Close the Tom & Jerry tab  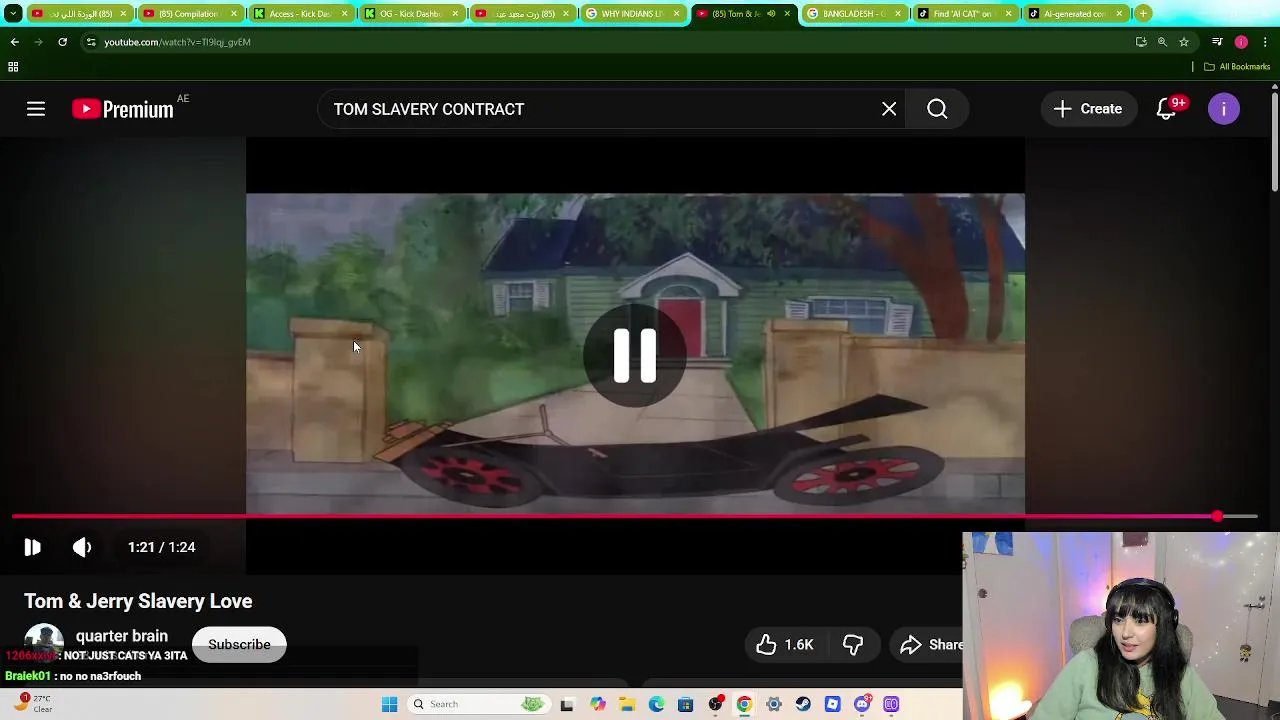[788, 14]
